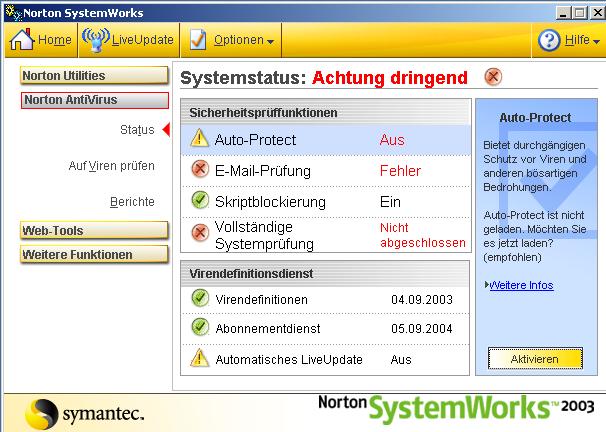Click the date 04.09.2003

pos(422,299)
